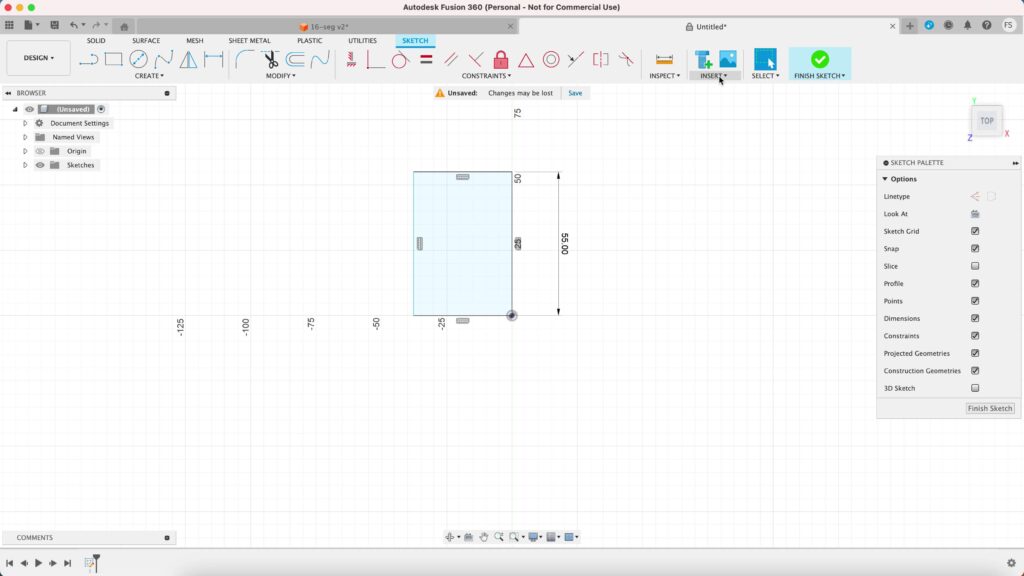Viewport: 1024px width, 576px height.
Task: Pick the Trim scissors tool
Action: point(271,60)
